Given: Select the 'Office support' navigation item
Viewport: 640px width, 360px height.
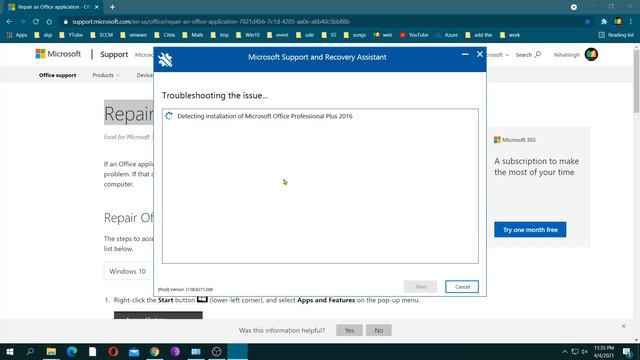Looking at the screenshot, I should point(58,75).
